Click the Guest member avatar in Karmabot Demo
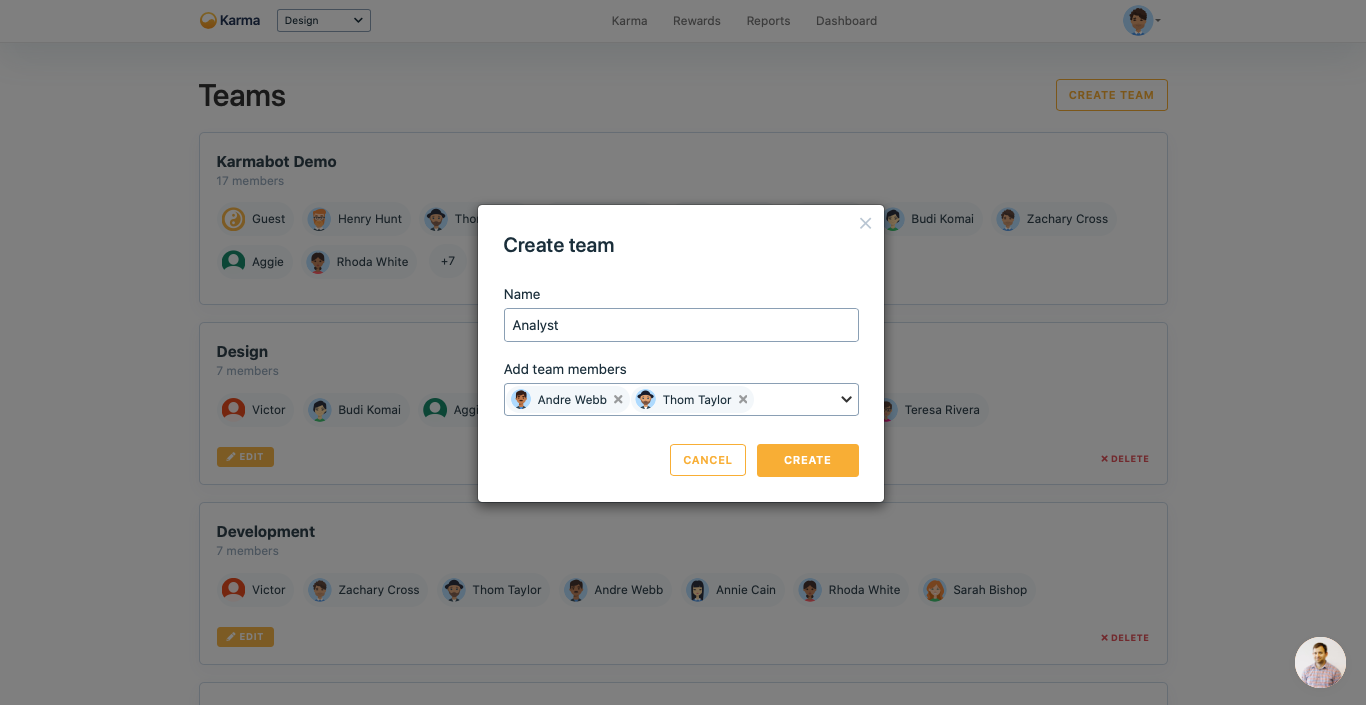This screenshot has height=705, width=1366. tap(233, 219)
